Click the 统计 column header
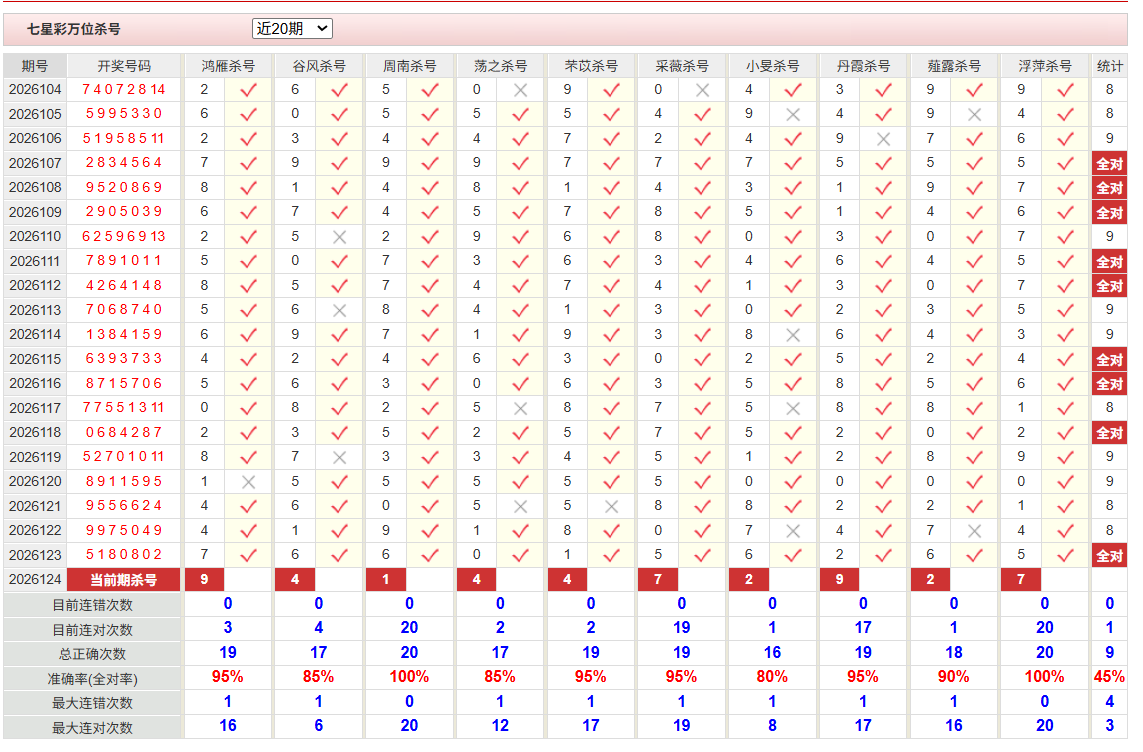1143x752 pixels. click(x=1109, y=66)
